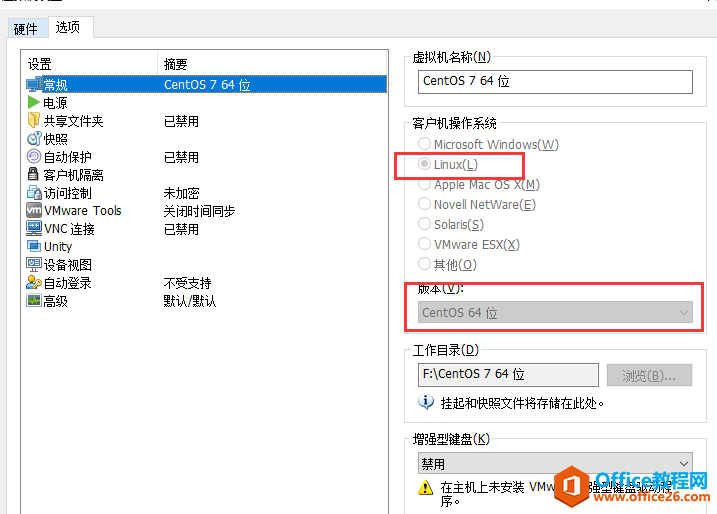Image resolution: width=717 pixels, height=514 pixels.
Task: Click the CentOS 7 64 位 summary cell
Action: (x=207, y=85)
